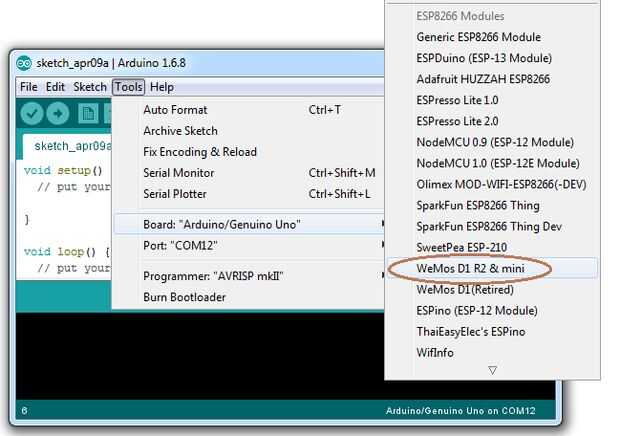Open the Sketch menu
Image resolution: width=620 pixels, height=436 pixels.
point(90,87)
